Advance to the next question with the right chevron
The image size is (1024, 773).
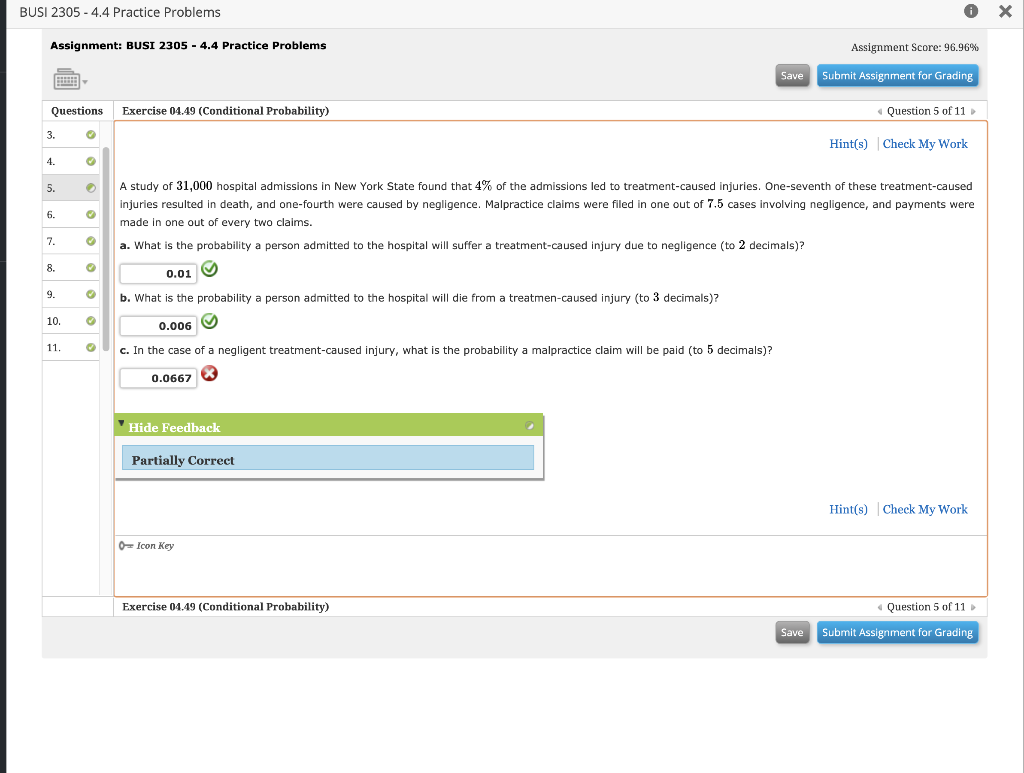tap(975, 111)
